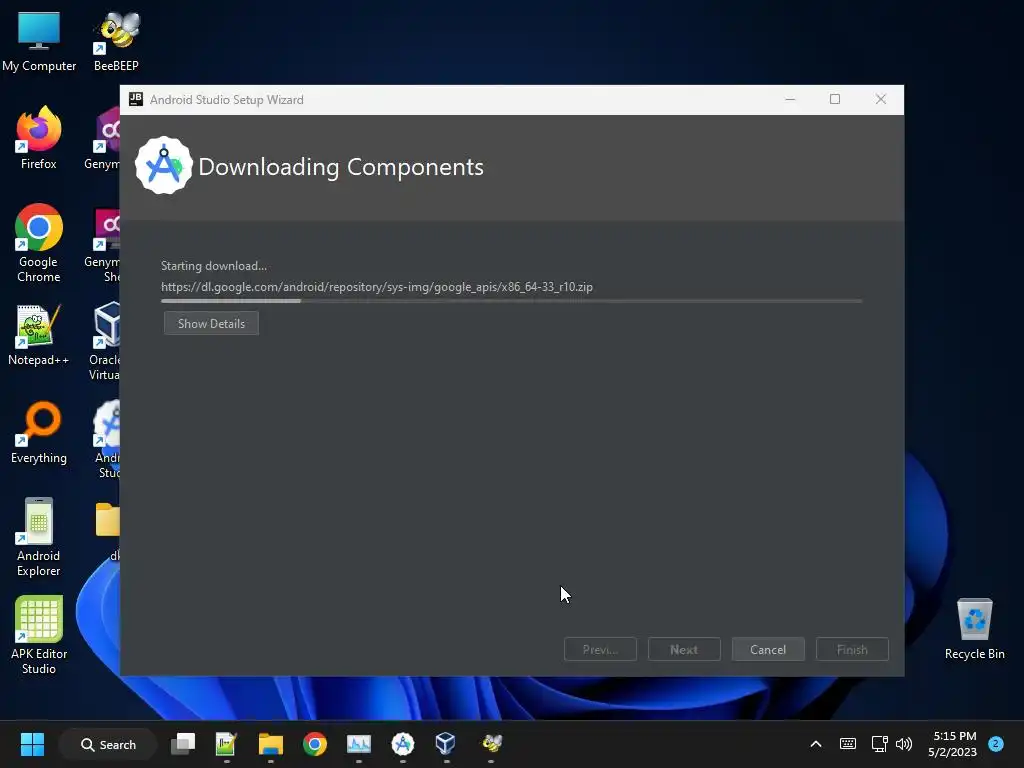The height and width of the screenshot is (768, 1024).
Task: Open My Computer desktop icon
Action: point(39,41)
